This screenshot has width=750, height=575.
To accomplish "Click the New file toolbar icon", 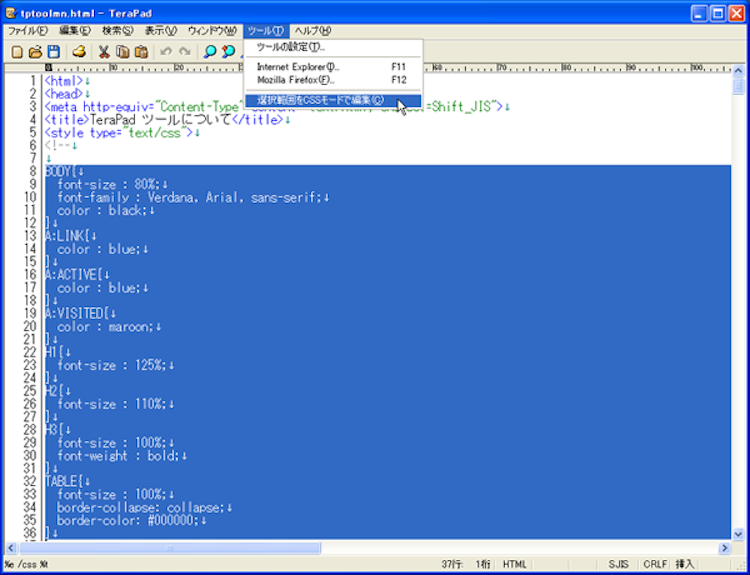I will tap(17, 51).
